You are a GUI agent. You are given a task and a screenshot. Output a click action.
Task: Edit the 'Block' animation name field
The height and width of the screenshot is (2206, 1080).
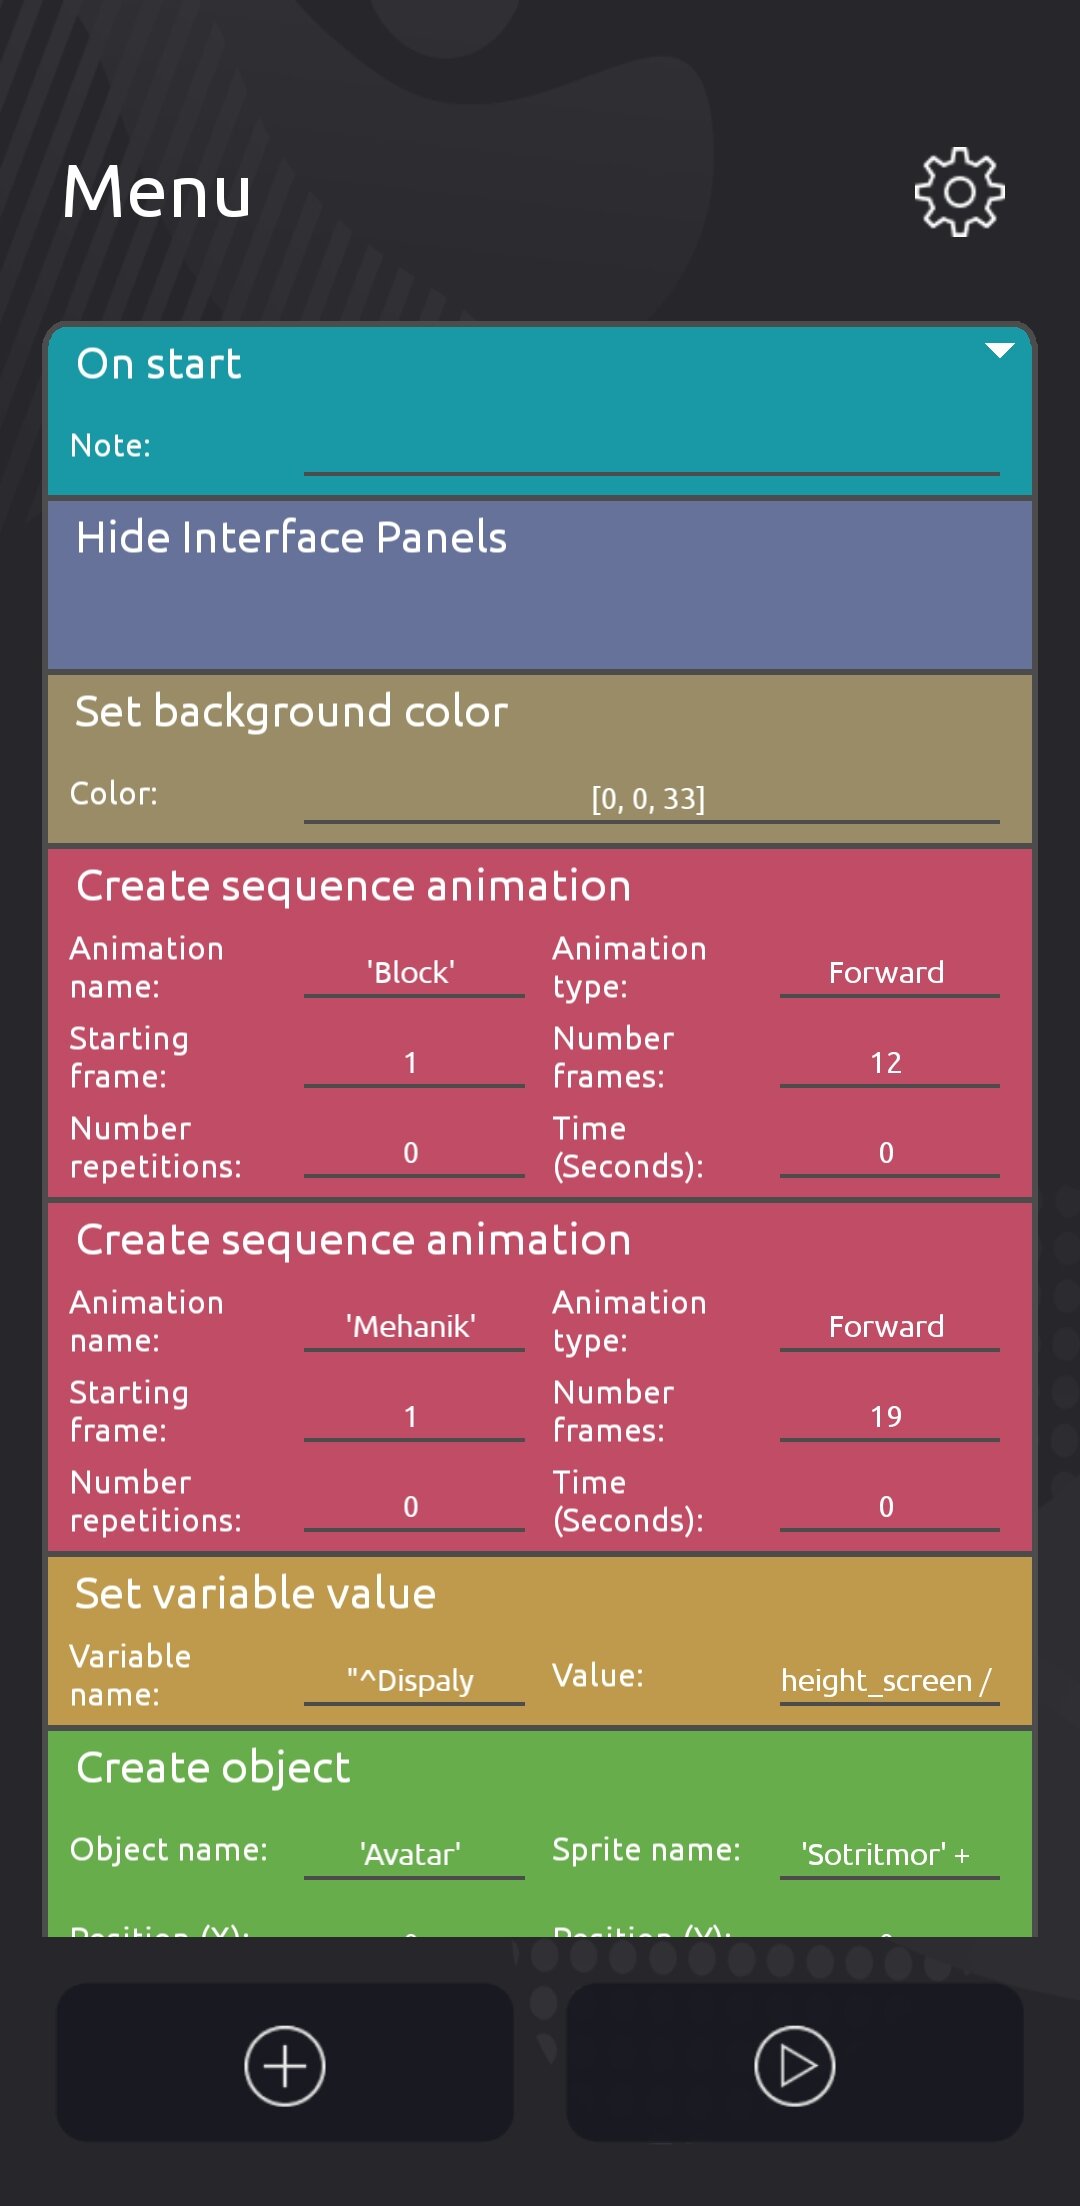(x=413, y=972)
